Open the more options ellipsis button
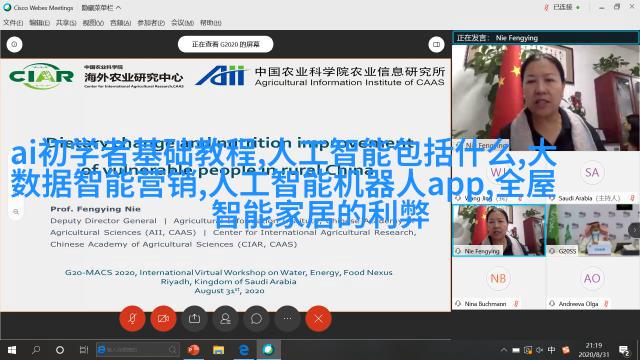This screenshot has height=360, width=640. point(287,319)
